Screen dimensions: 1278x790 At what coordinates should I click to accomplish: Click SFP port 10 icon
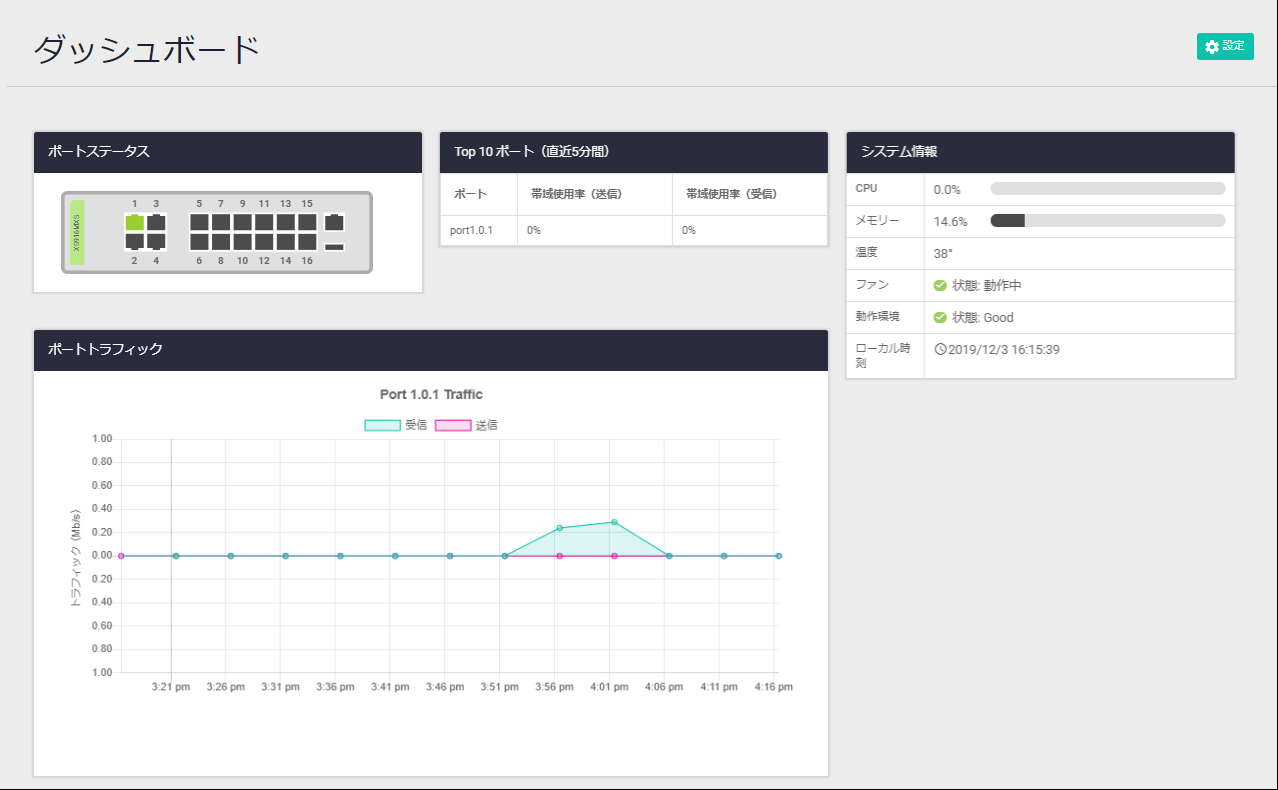242,241
